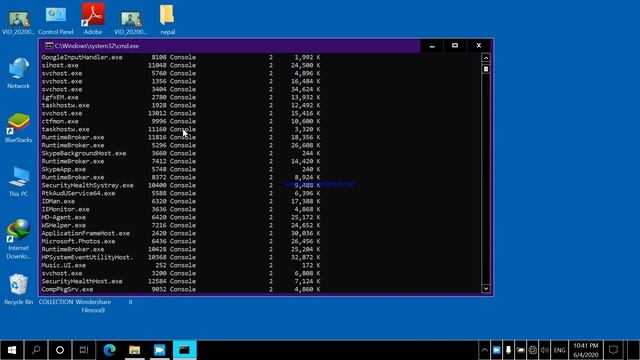Click svchost.exe row with PID 5760

[180, 73]
